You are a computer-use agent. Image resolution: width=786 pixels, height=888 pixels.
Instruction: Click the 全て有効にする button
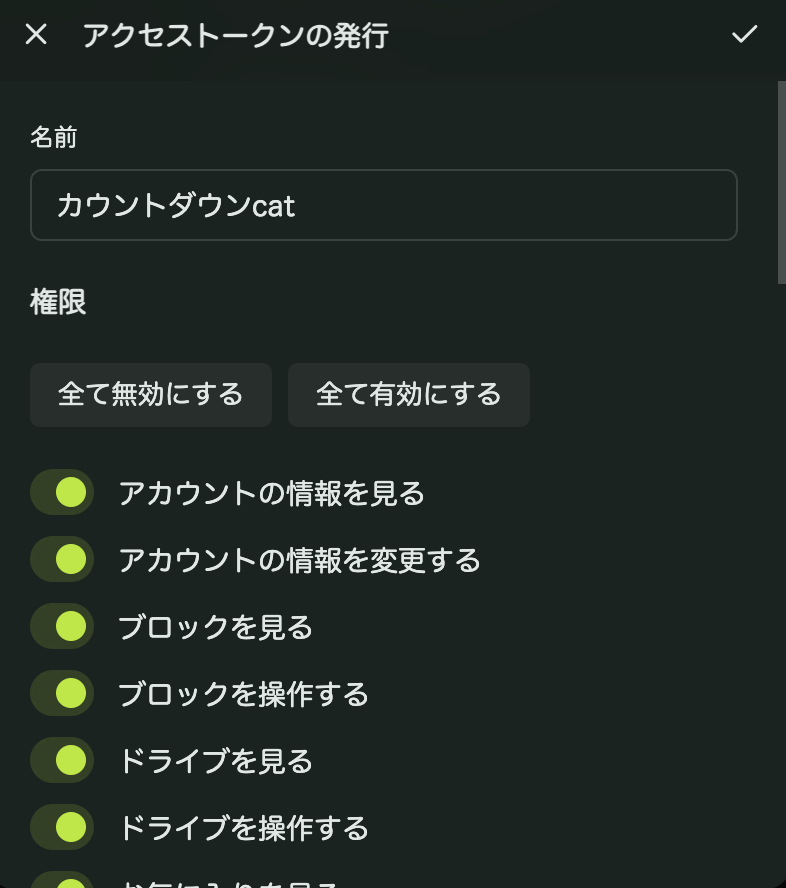(408, 394)
